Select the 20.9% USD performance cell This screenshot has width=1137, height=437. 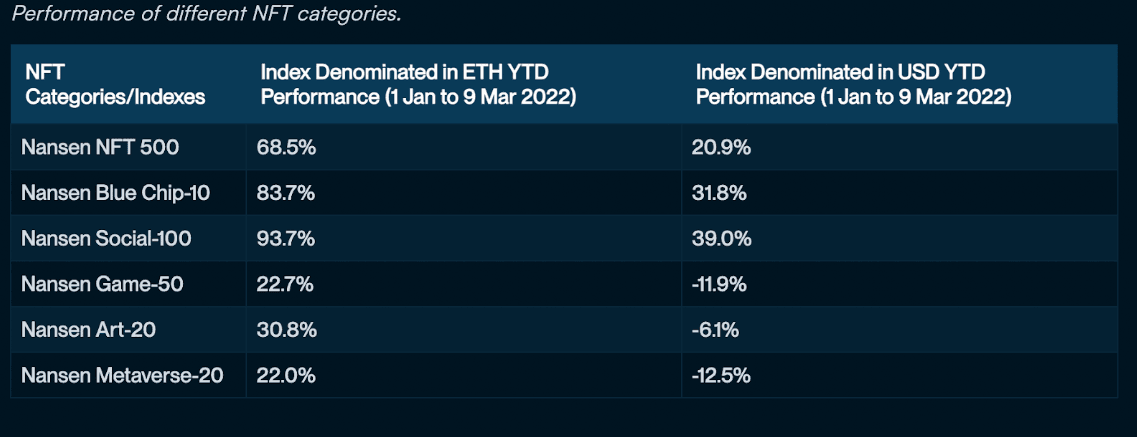pyautogui.click(x=721, y=148)
